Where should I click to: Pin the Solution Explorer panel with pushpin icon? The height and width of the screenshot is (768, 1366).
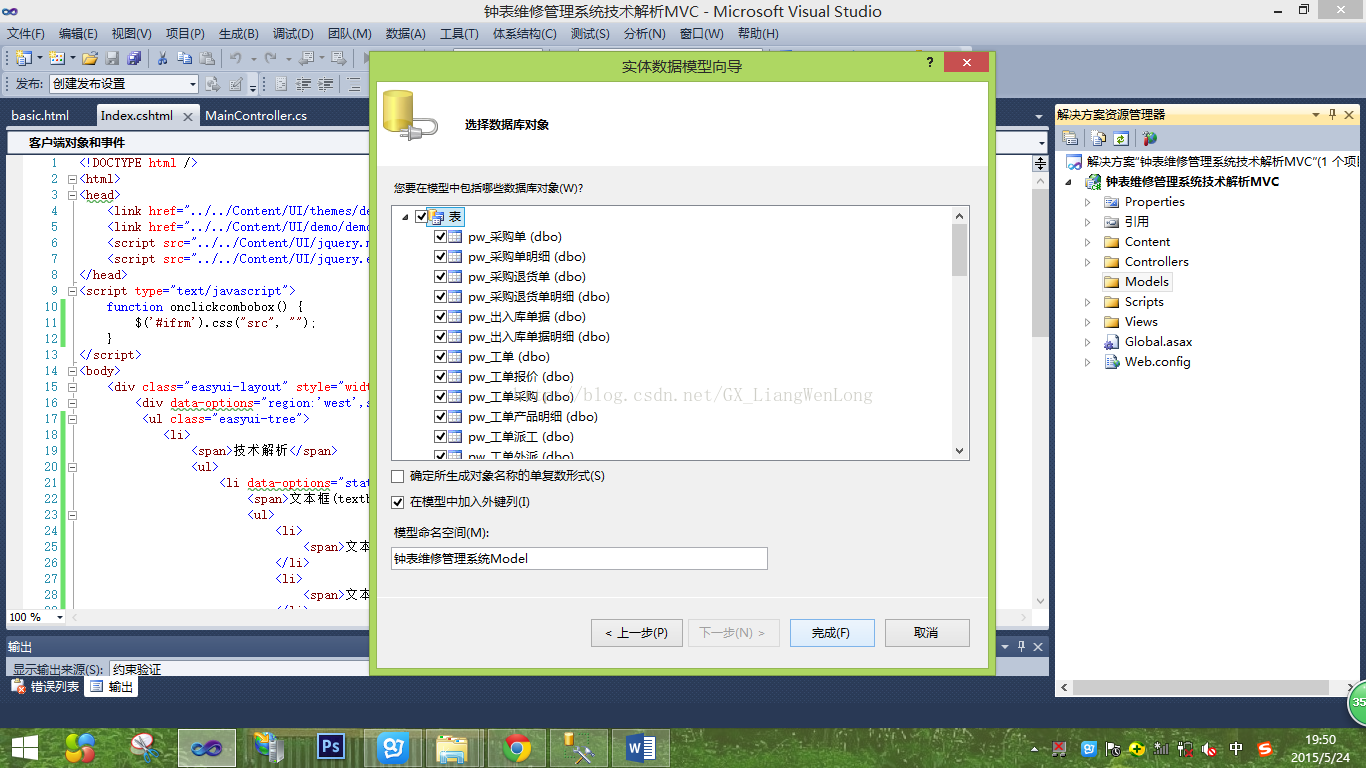[x=1332, y=115]
